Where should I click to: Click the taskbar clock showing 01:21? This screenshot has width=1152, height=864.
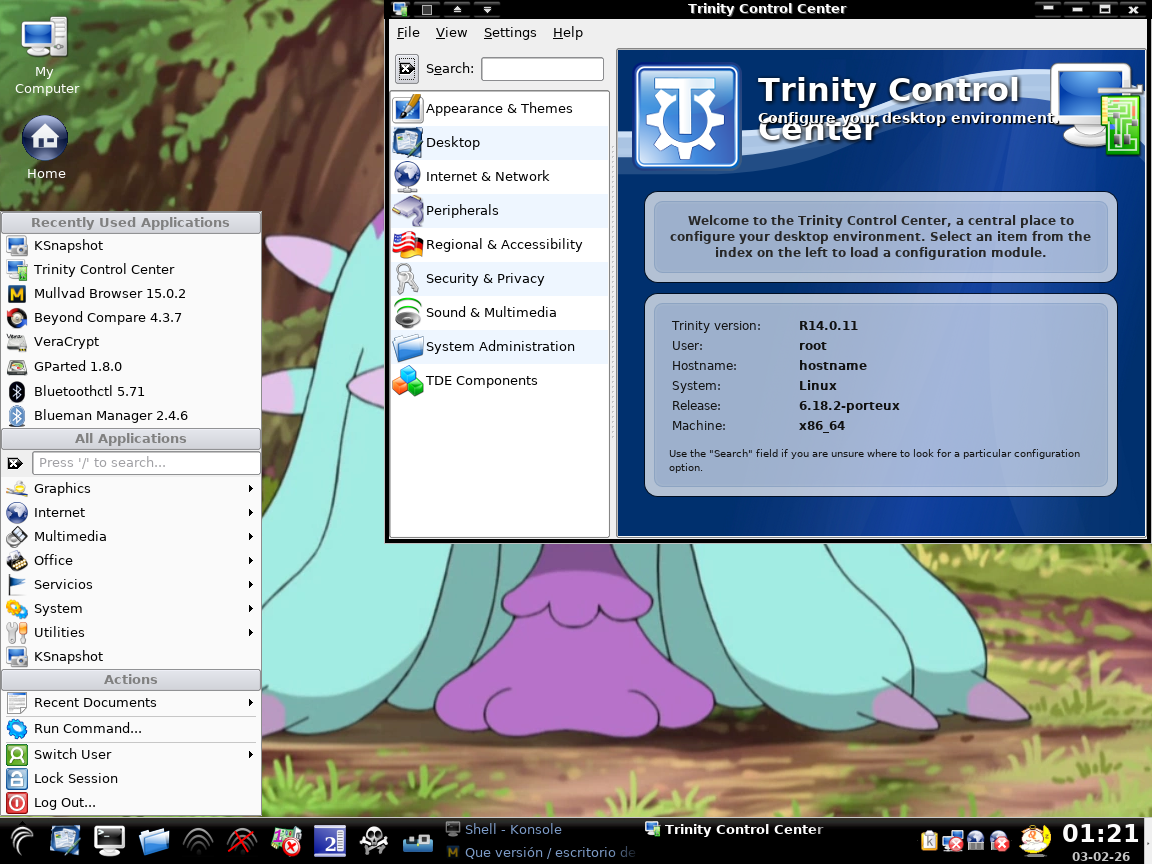(x=1101, y=834)
